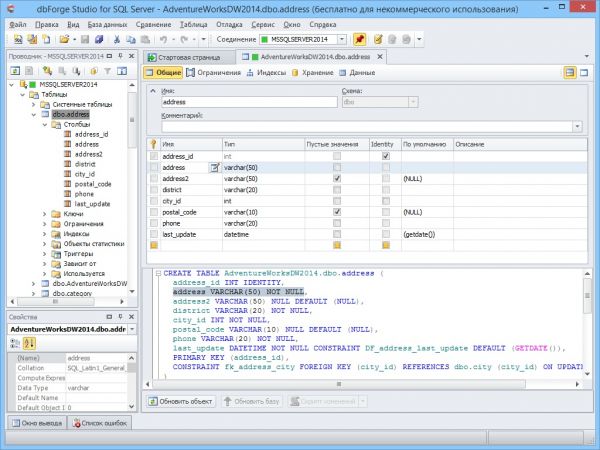600x450 pixels.
Task: Click the layout view icon at top right
Action: tap(569, 73)
